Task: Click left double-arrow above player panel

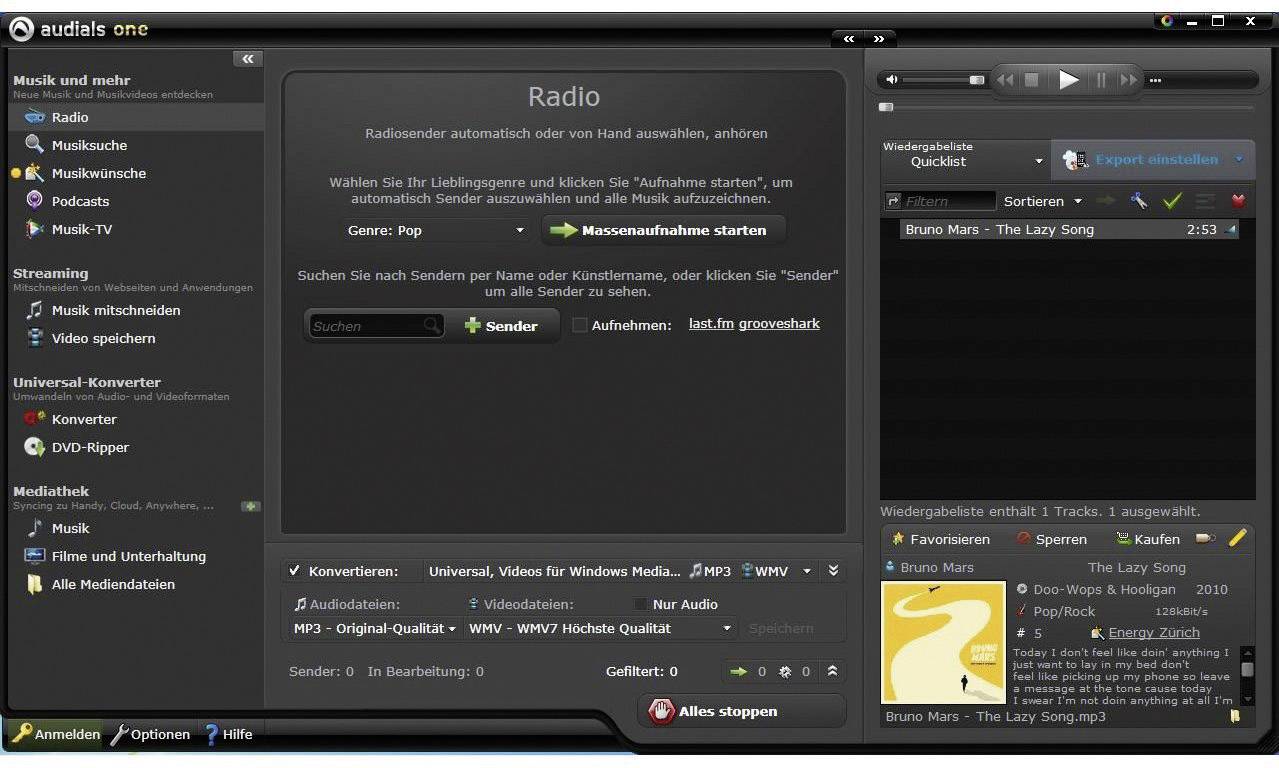Action: pyautogui.click(x=849, y=39)
